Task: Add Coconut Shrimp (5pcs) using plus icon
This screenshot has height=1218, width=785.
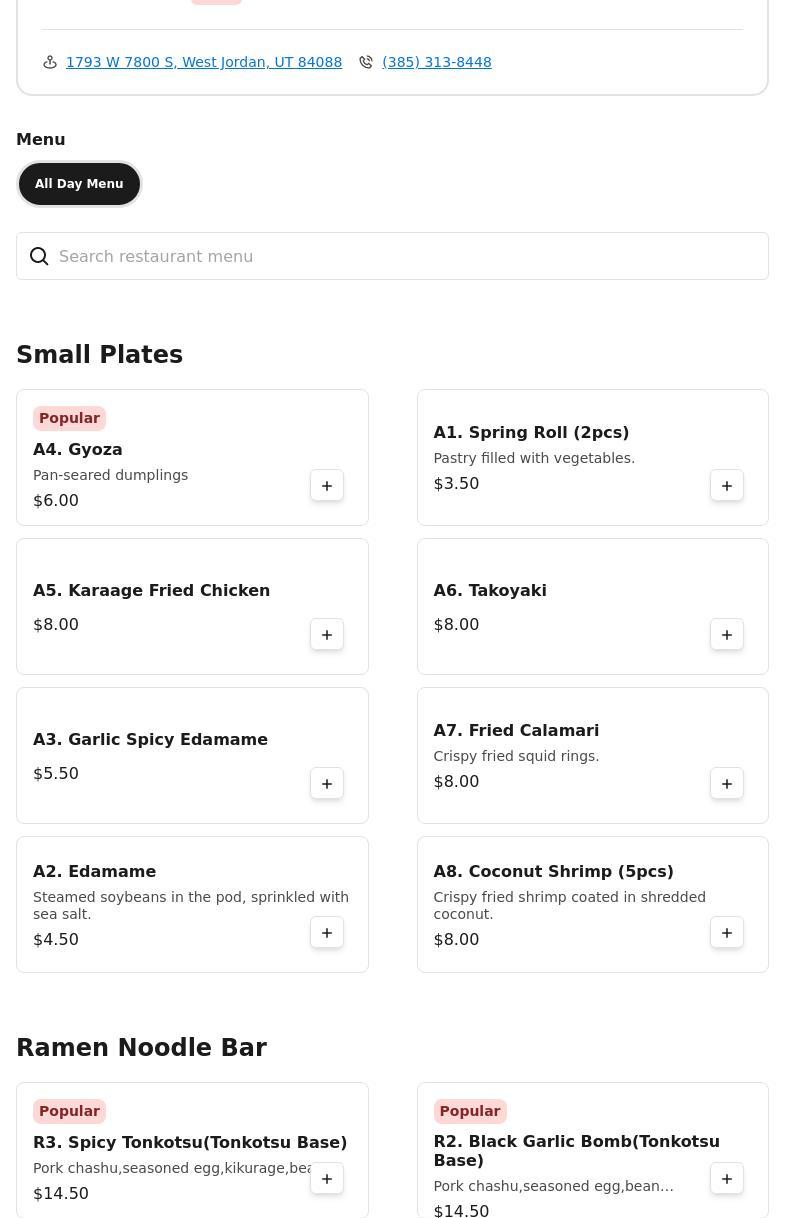Action: click(727, 933)
